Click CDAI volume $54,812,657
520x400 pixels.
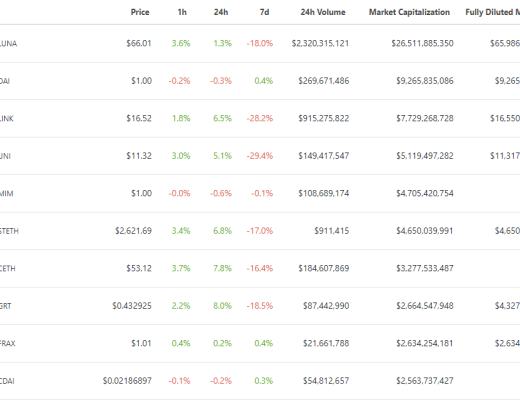click(x=326, y=381)
